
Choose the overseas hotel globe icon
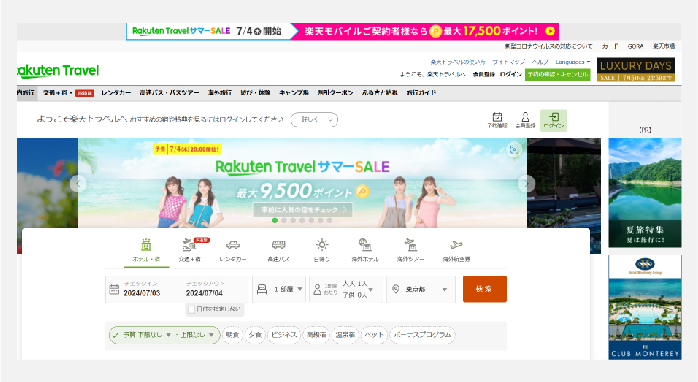coord(365,244)
